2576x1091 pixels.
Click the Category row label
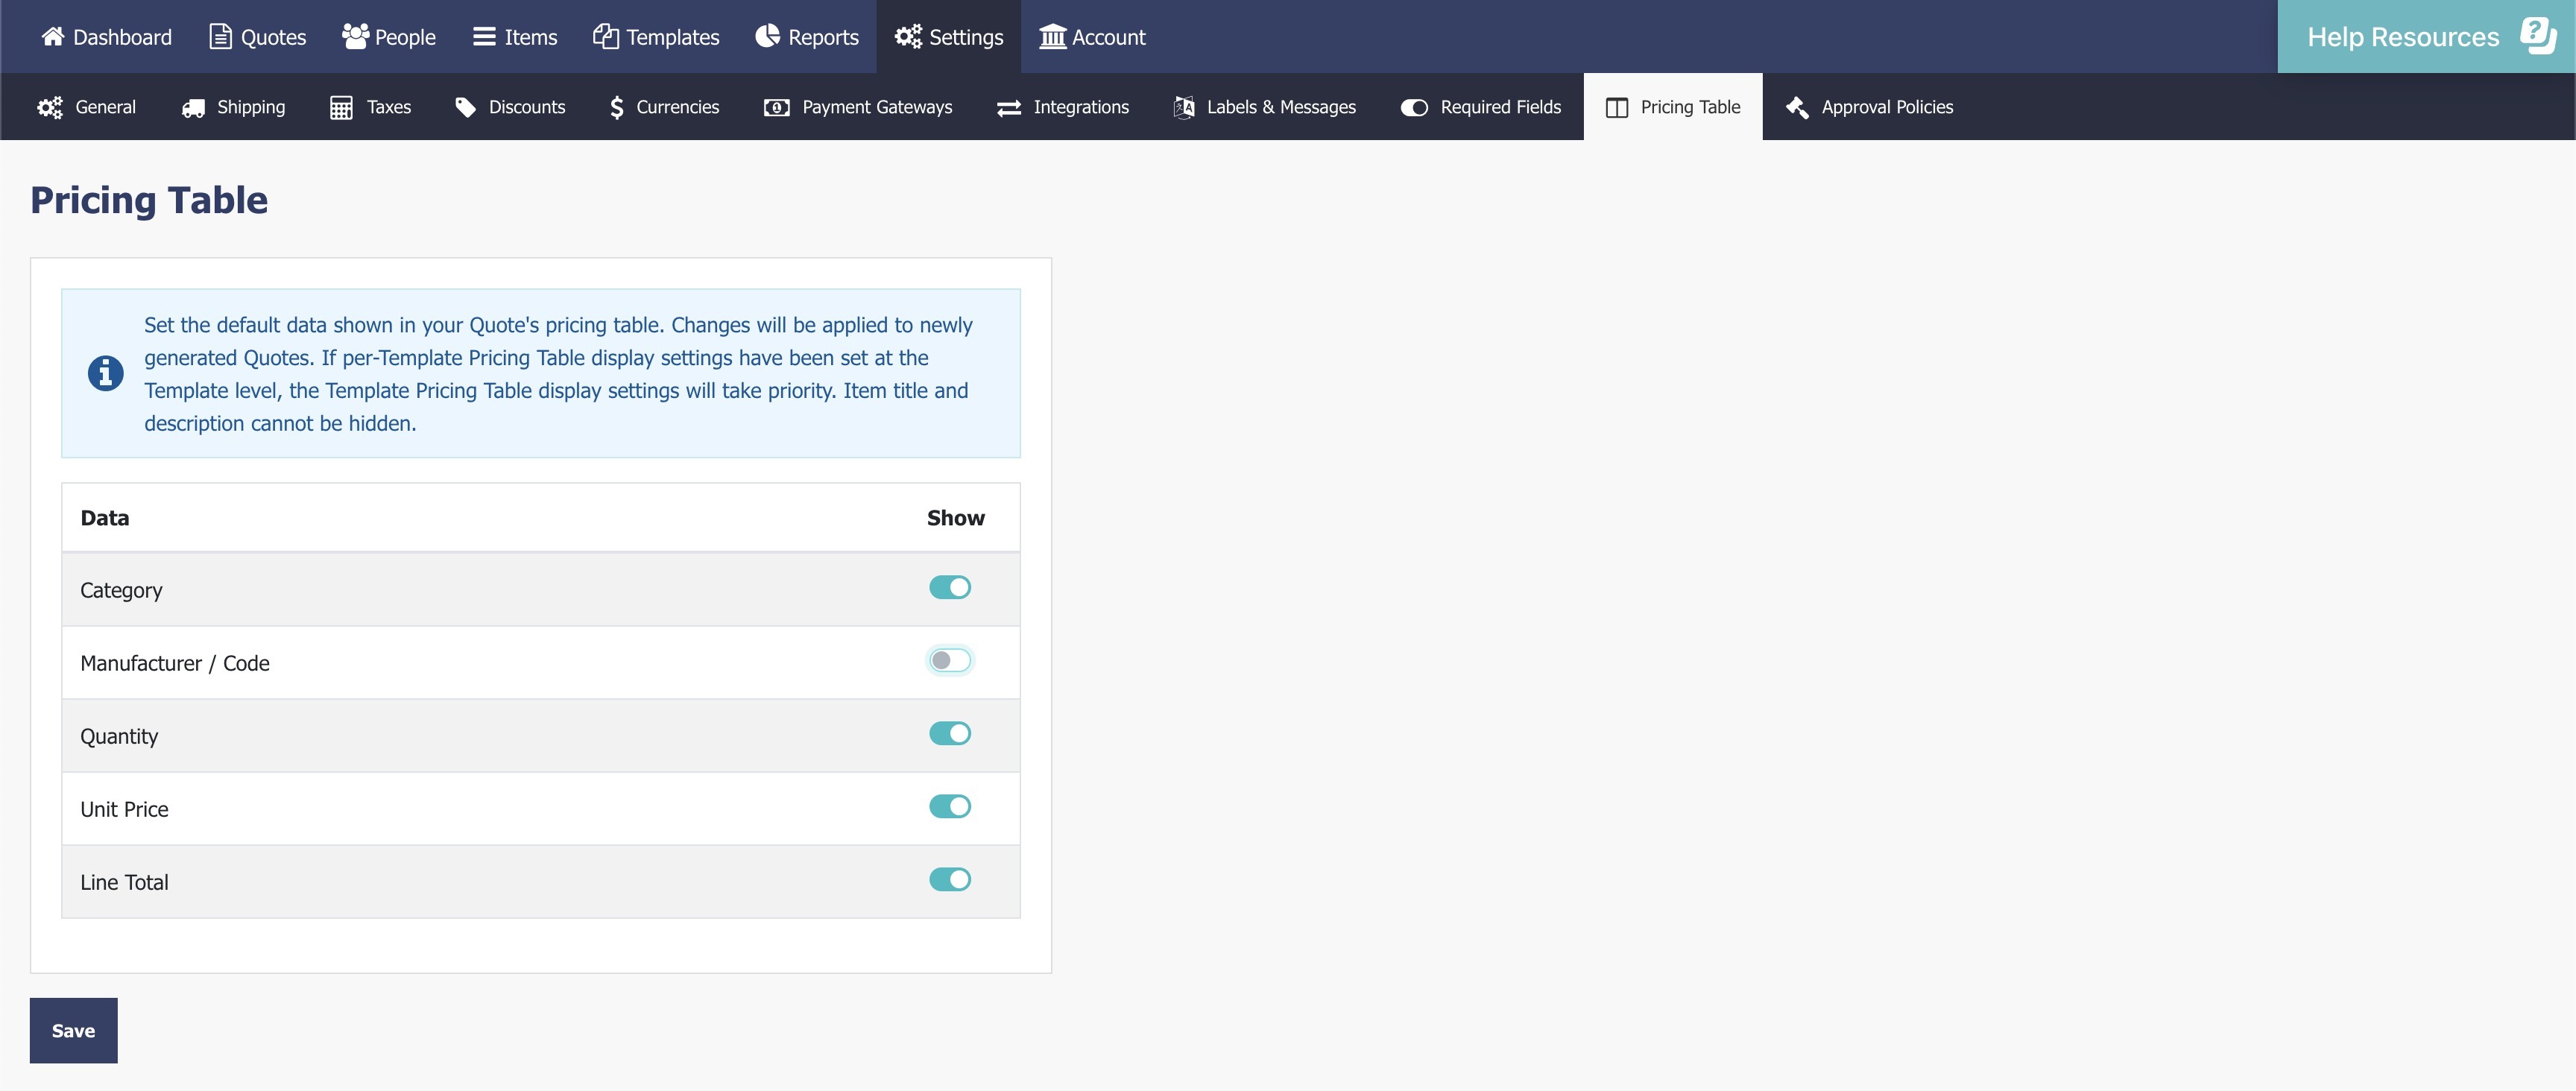[x=121, y=590]
